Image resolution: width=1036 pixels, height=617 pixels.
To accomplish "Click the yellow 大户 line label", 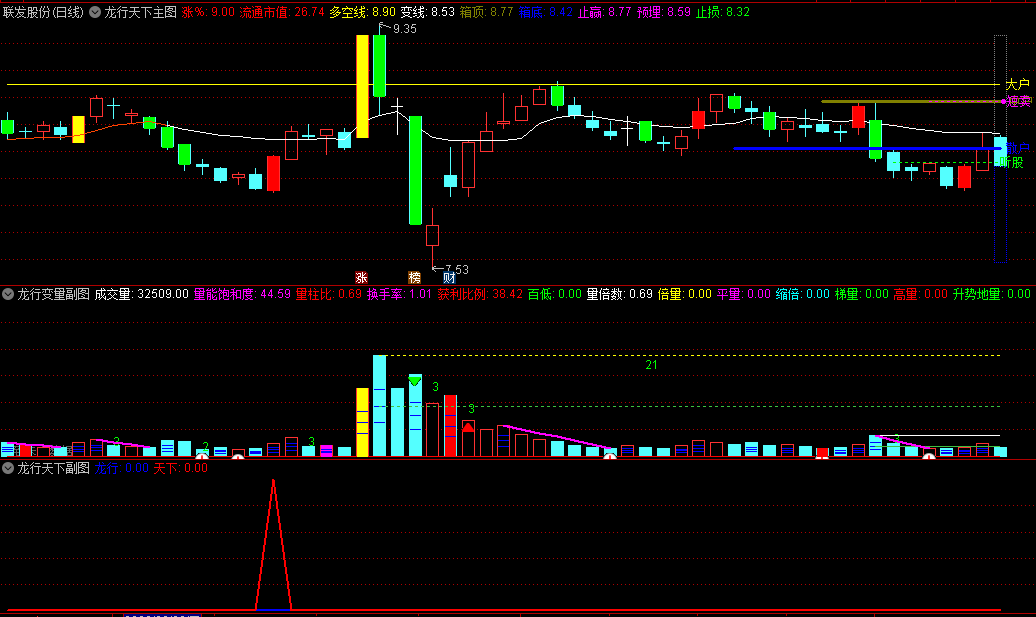I will (x=1018, y=85).
